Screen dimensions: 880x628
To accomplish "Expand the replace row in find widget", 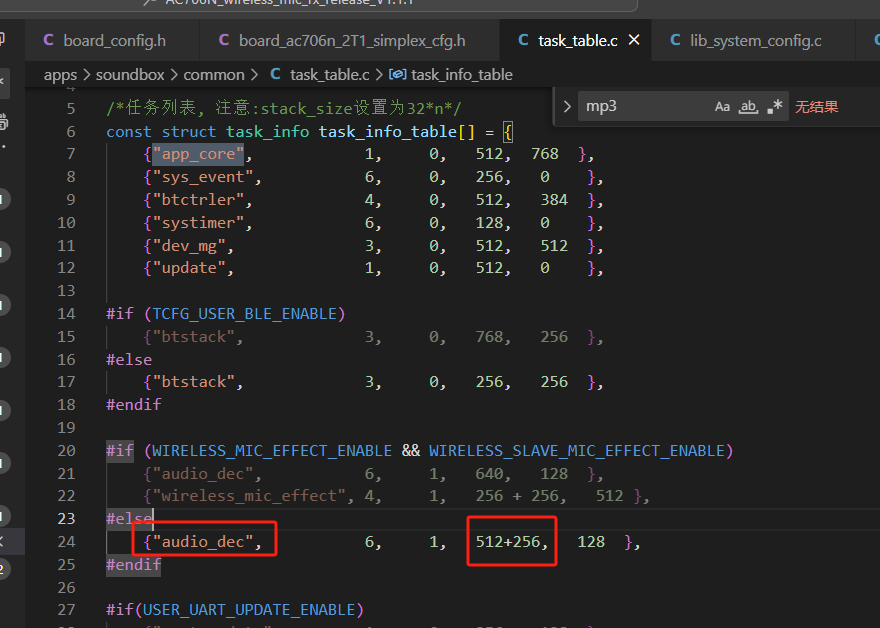I will [567, 107].
